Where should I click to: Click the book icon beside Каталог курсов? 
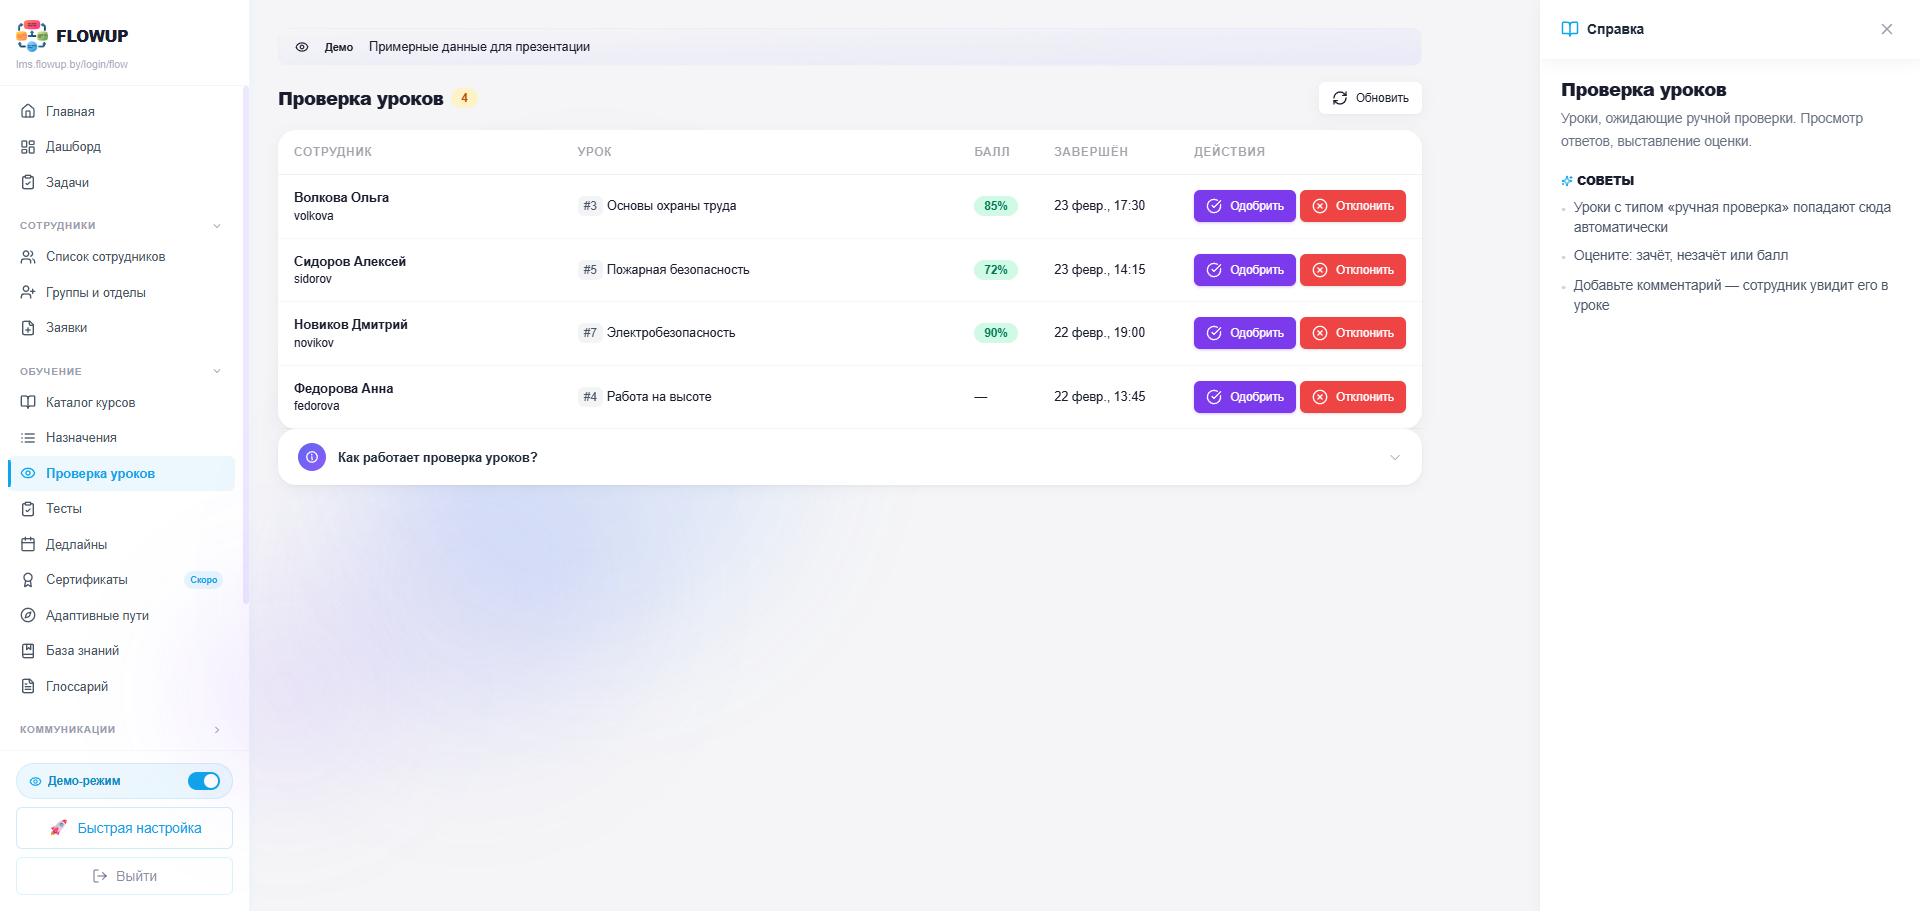coord(28,402)
